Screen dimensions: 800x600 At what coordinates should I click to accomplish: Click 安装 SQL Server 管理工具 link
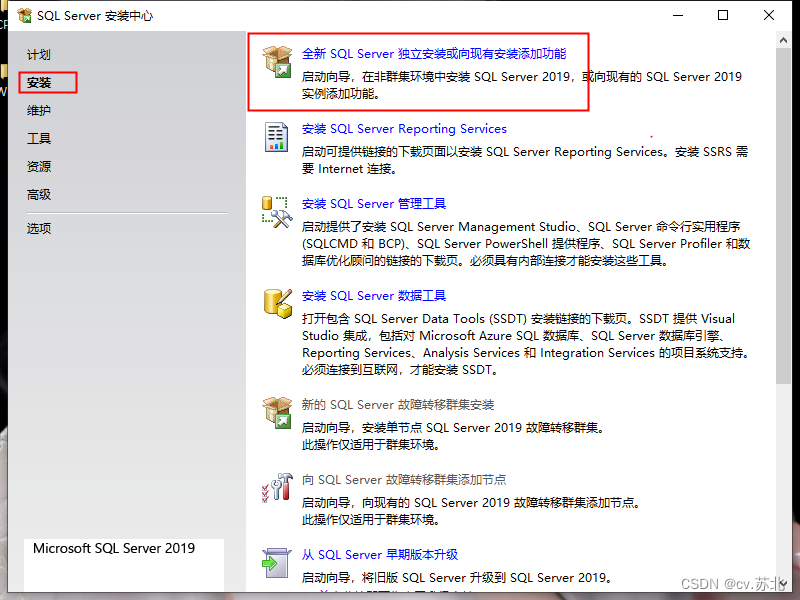click(x=373, y=204)
